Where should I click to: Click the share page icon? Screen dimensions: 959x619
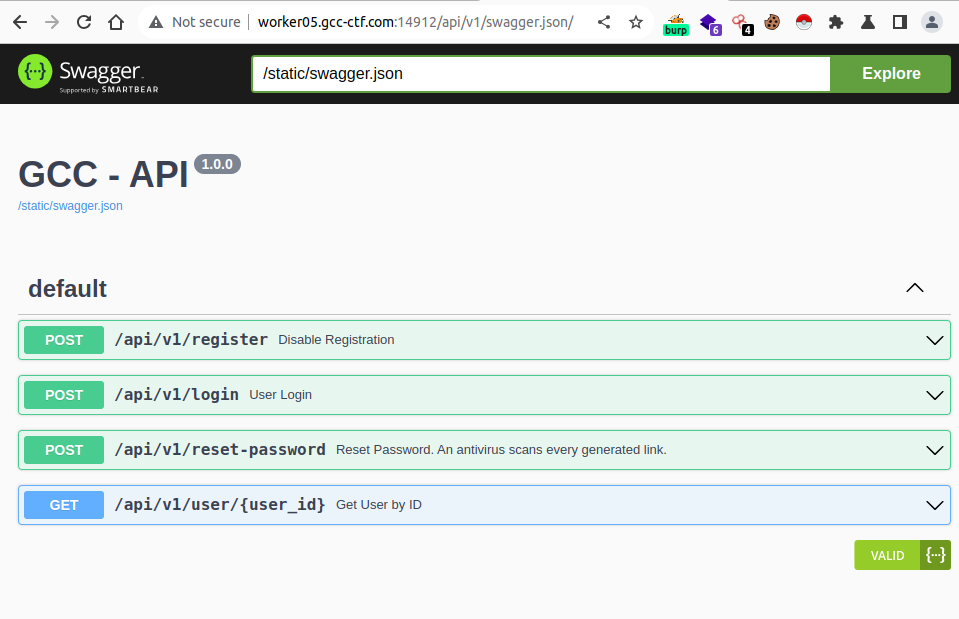point(604,22)
